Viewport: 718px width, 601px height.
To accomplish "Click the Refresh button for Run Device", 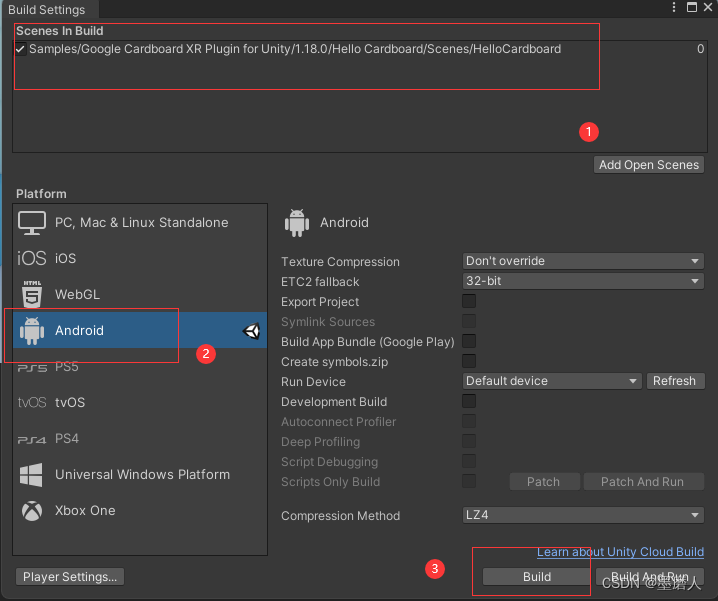I will click(675, 381).
